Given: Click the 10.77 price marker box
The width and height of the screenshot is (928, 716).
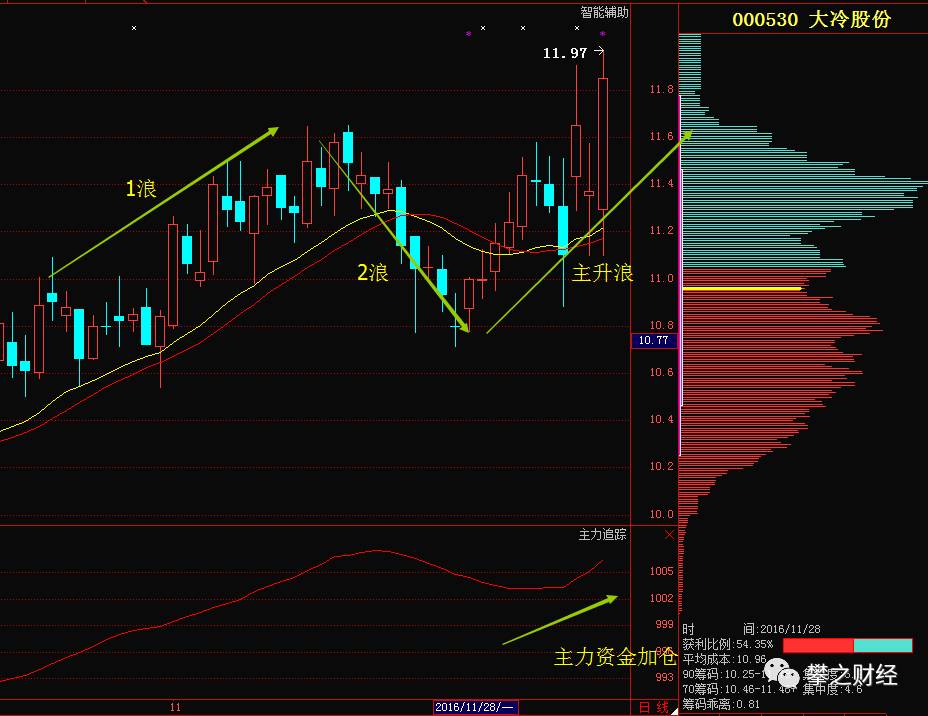Looking at the screenshot, I should (653, 340).
